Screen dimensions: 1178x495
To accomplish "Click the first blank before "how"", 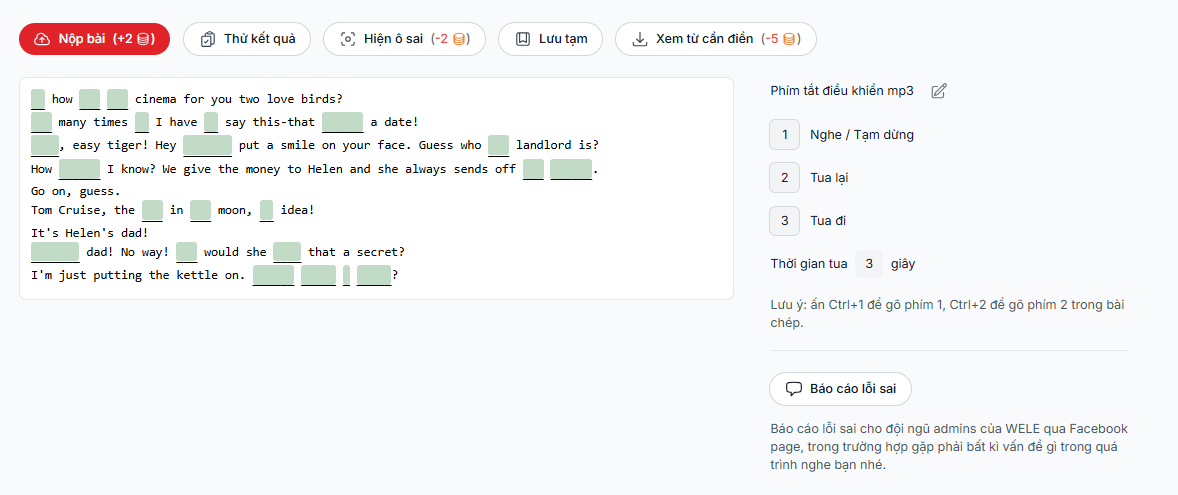I will point(38,99).
